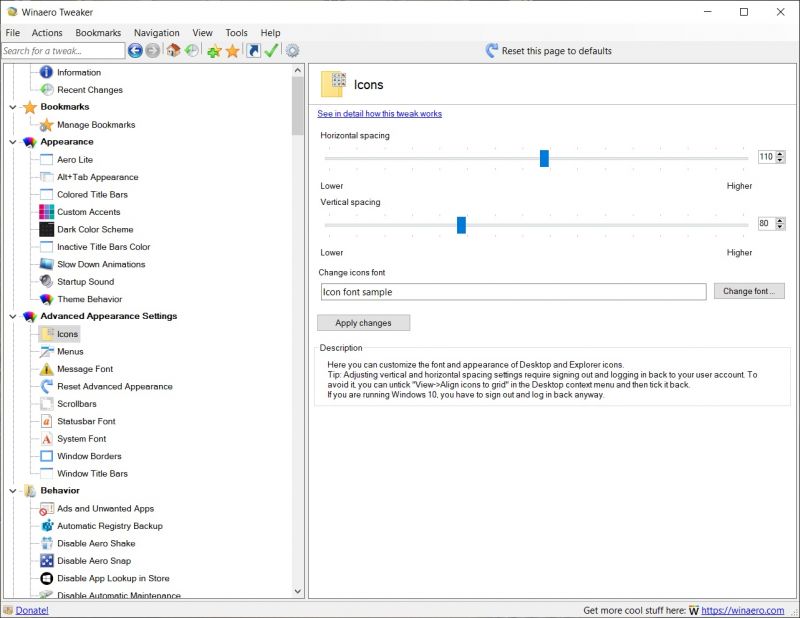The height and width of the screenshot is (618, 800).
Task: Click Reset this page to defaults
Action: click(548, 51)
